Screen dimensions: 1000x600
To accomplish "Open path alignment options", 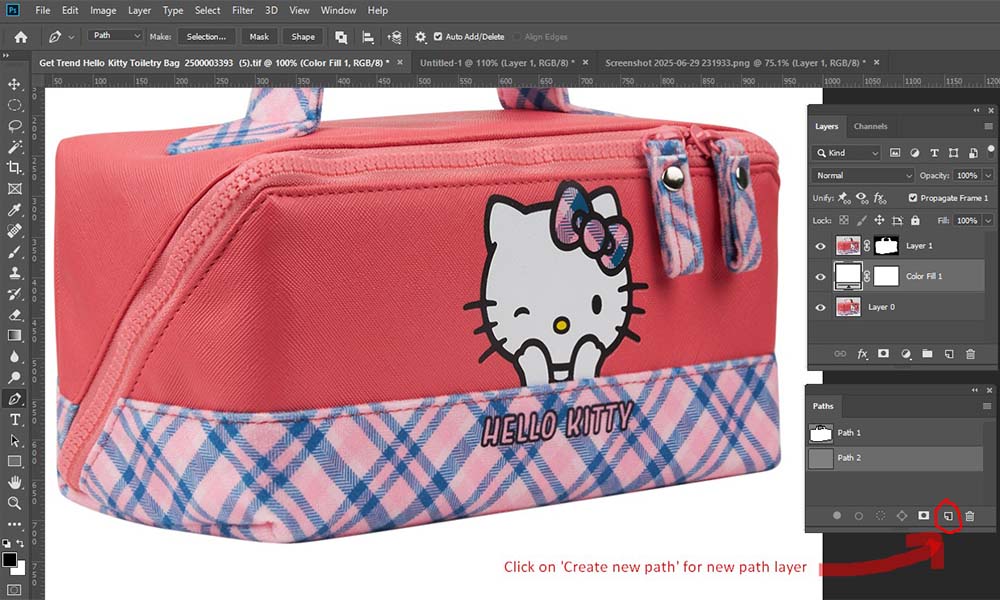I will (368, 37).
